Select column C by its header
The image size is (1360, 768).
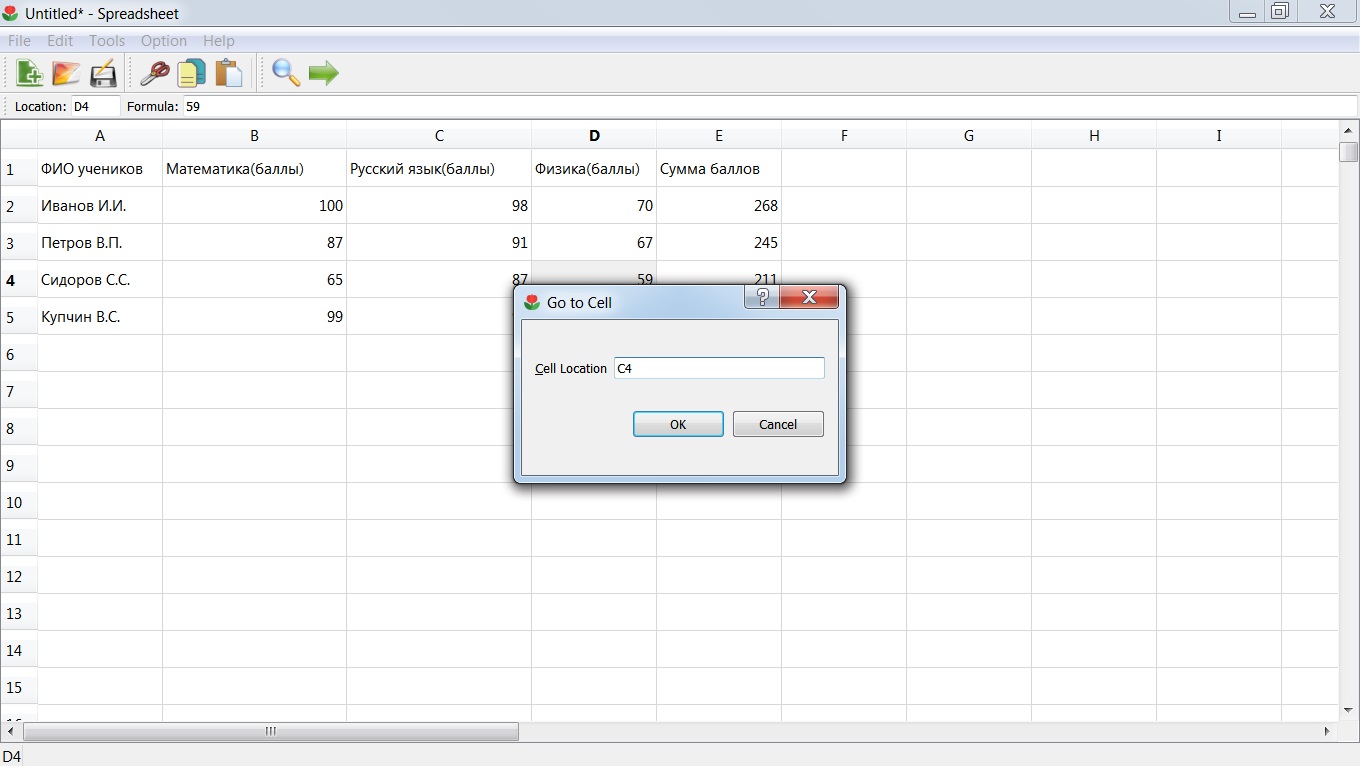pyautogui.click(x=439, y=136)
